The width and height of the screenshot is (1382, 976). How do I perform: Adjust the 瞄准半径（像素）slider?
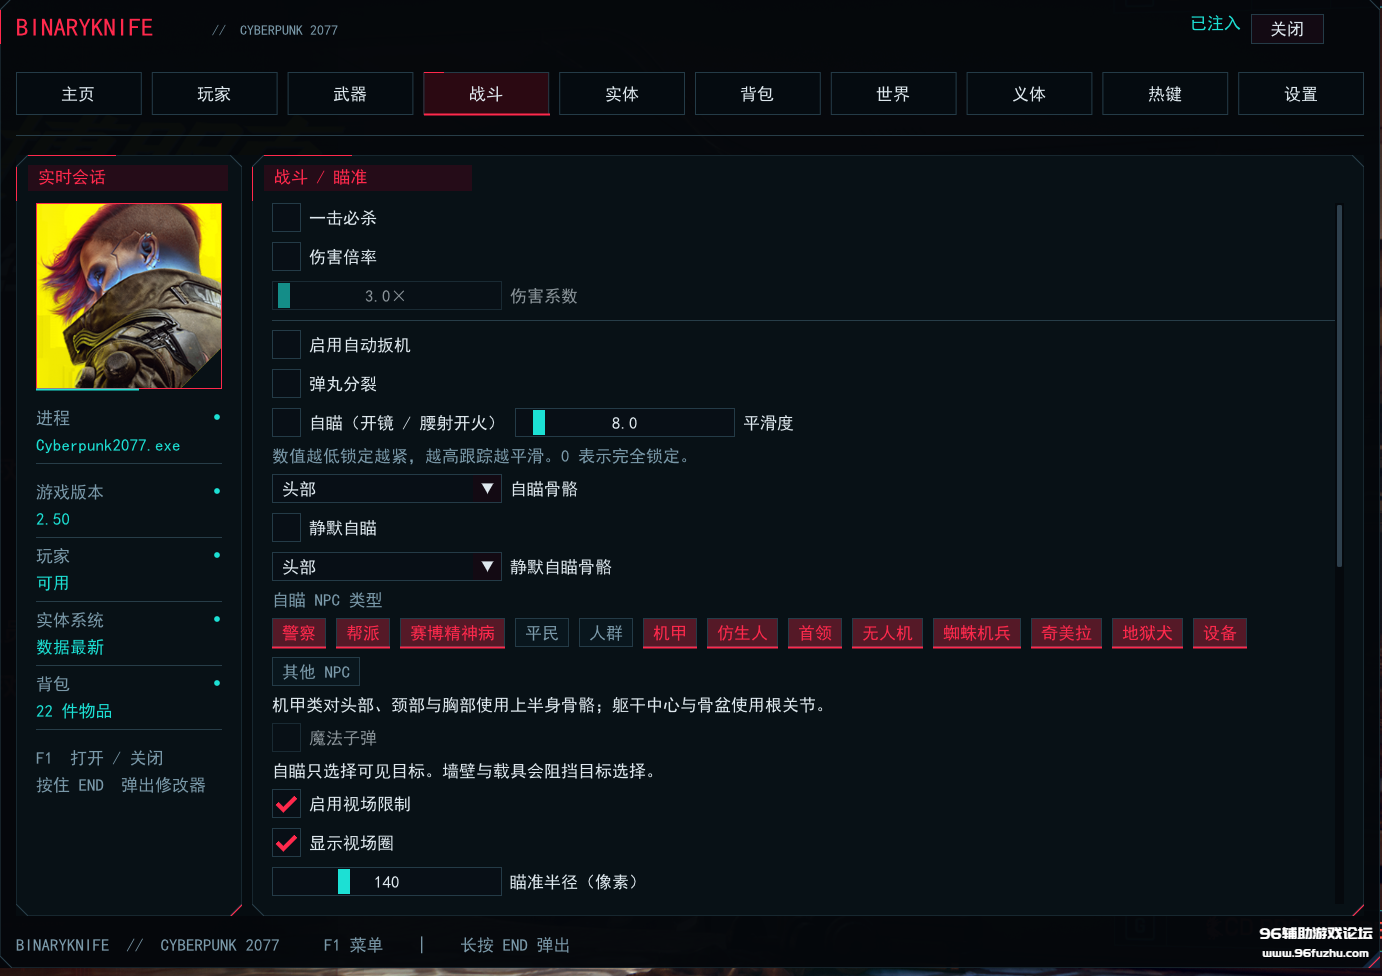point(386,882)
